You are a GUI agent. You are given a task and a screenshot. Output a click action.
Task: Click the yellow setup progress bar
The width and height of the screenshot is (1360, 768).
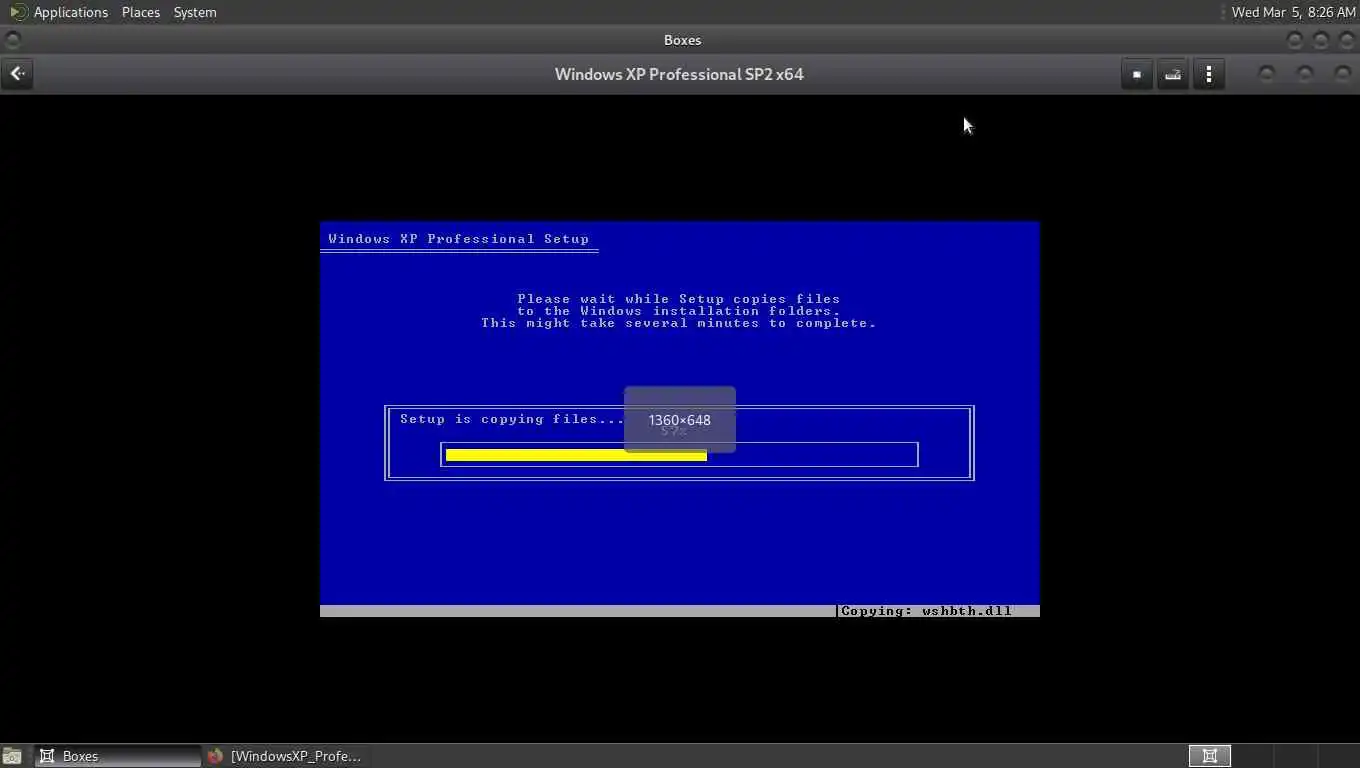(x=576, y=455)
